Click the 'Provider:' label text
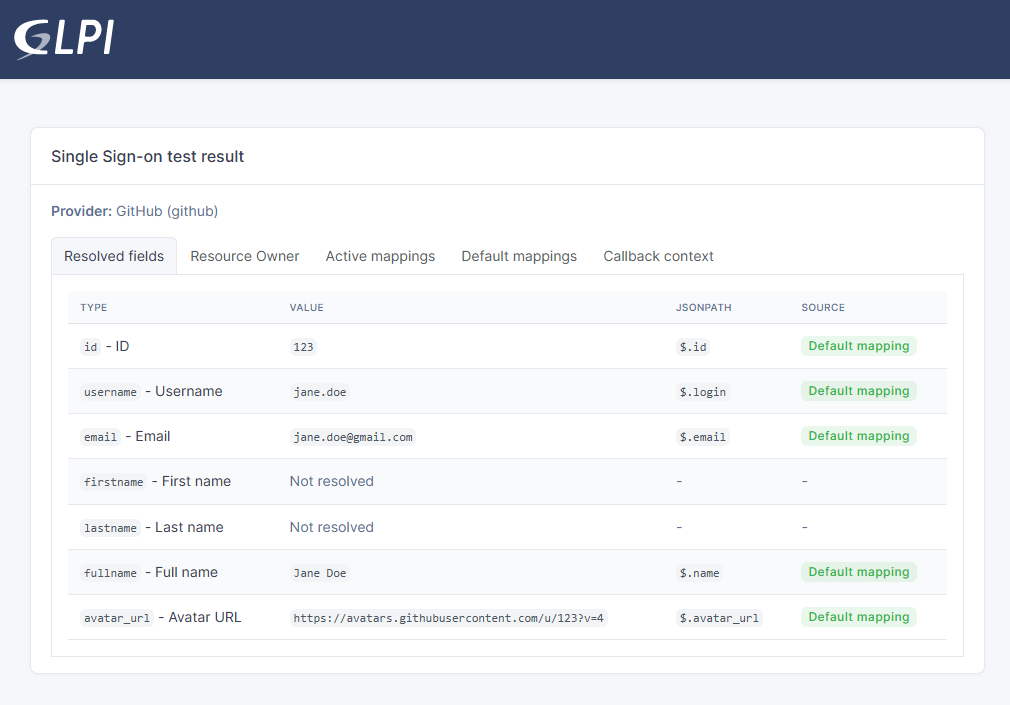The width and height of the screenshot is (1010, 705). point(82,211)
